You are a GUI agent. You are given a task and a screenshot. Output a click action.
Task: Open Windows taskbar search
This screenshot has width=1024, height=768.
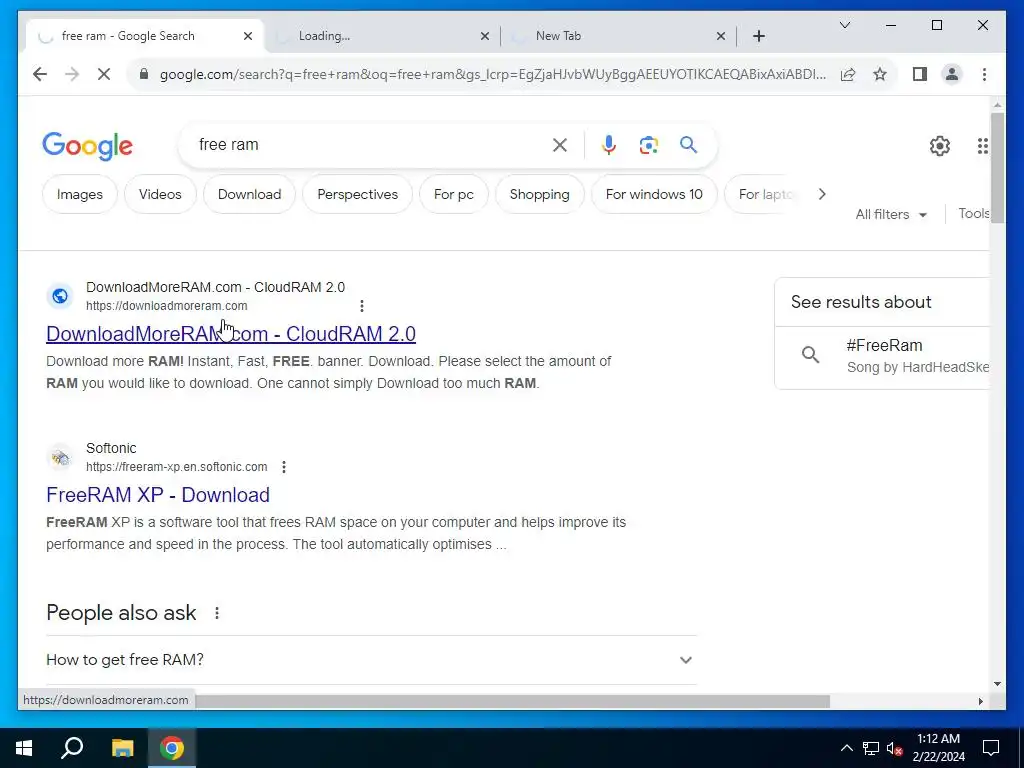coord(72,747)
